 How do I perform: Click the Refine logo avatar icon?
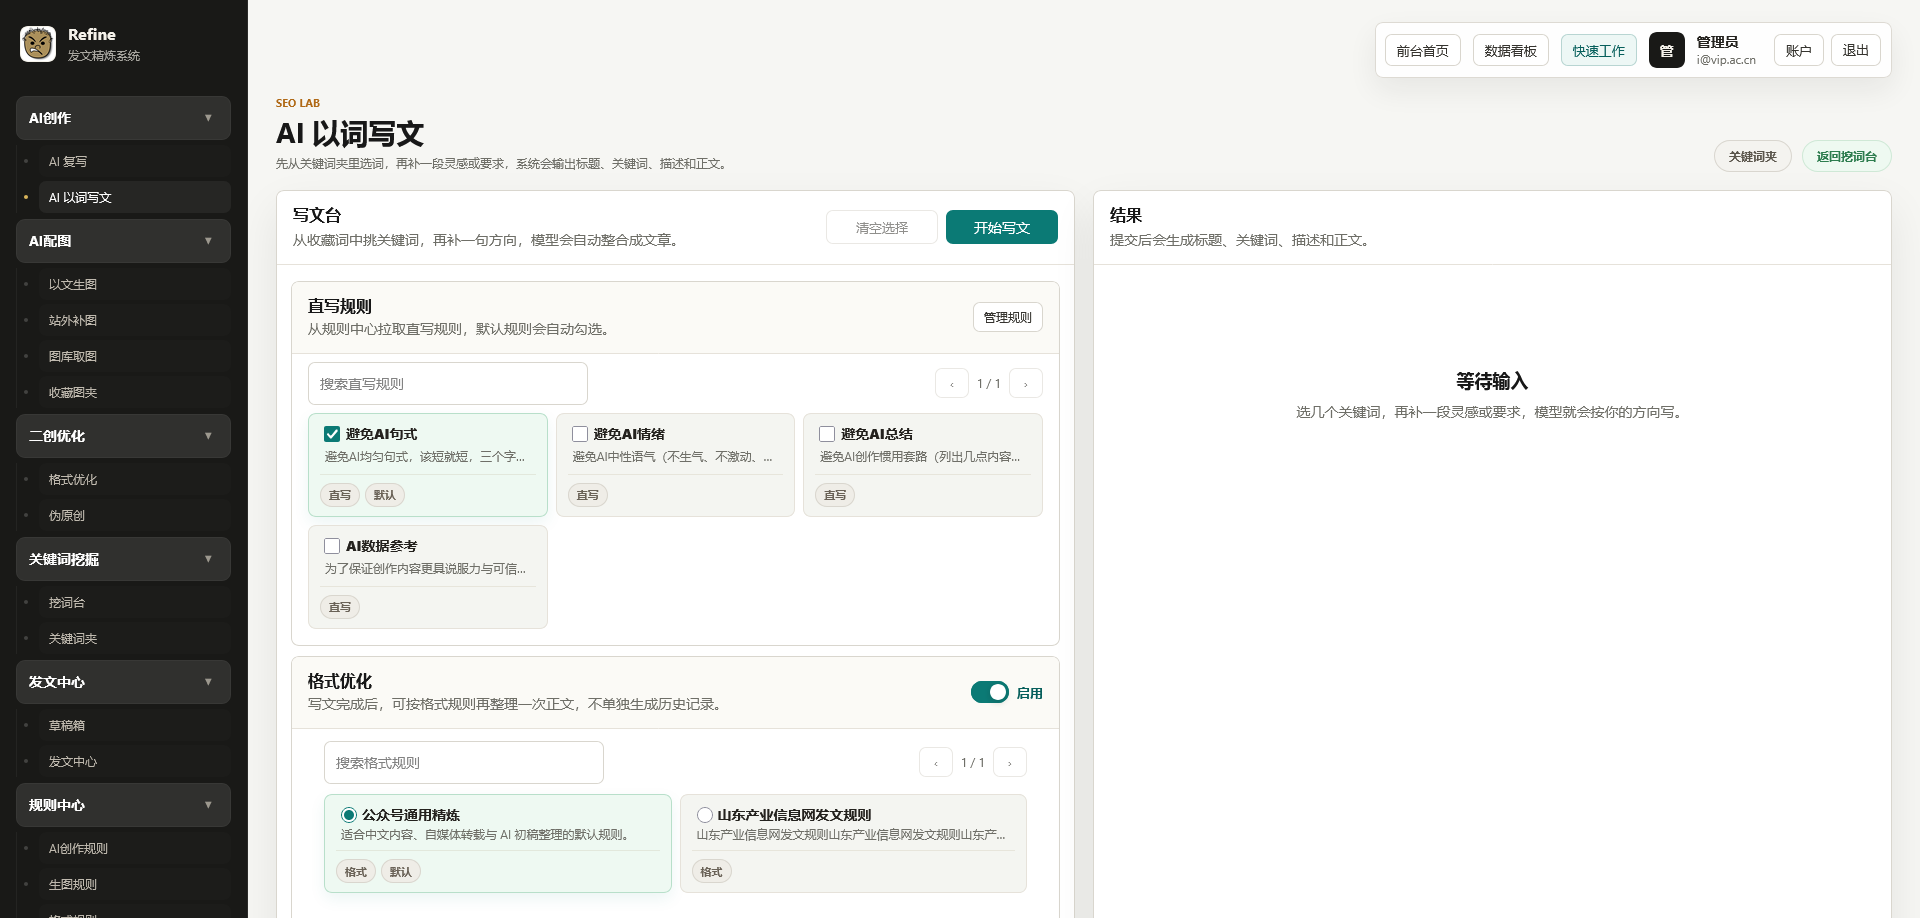38,44
